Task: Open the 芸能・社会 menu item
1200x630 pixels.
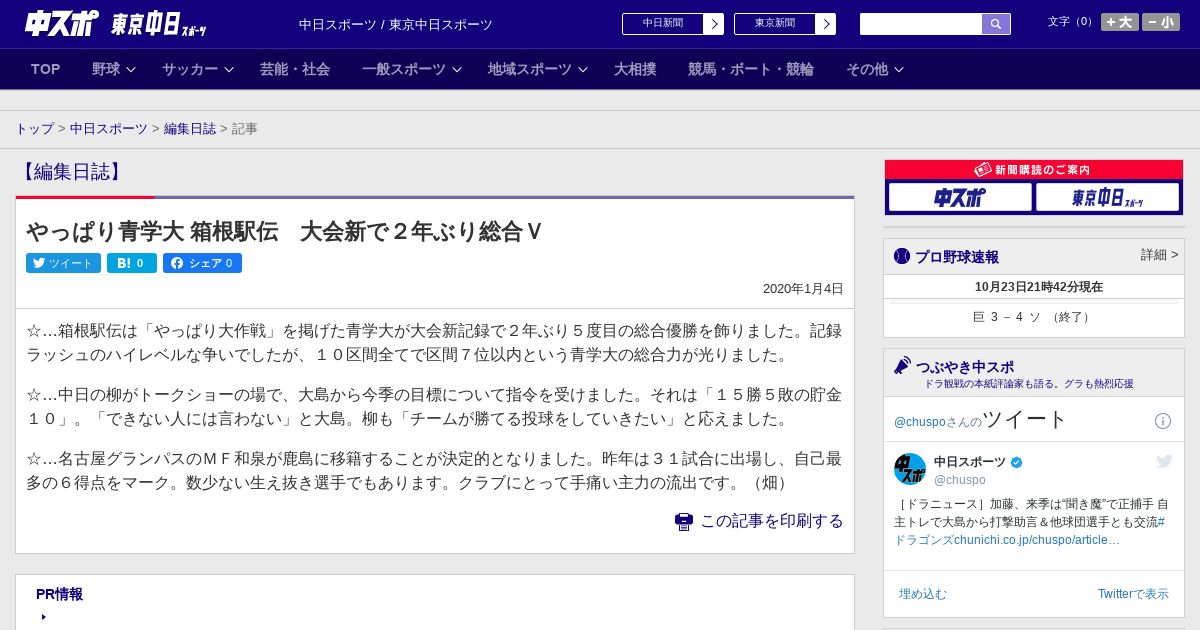Action: (295, 69)
